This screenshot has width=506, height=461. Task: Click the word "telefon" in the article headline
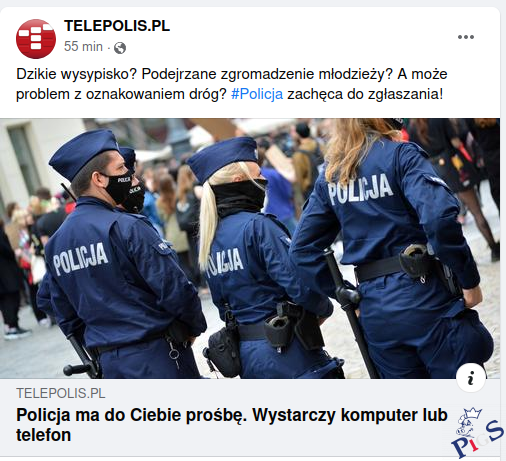[x=44, y=435]
